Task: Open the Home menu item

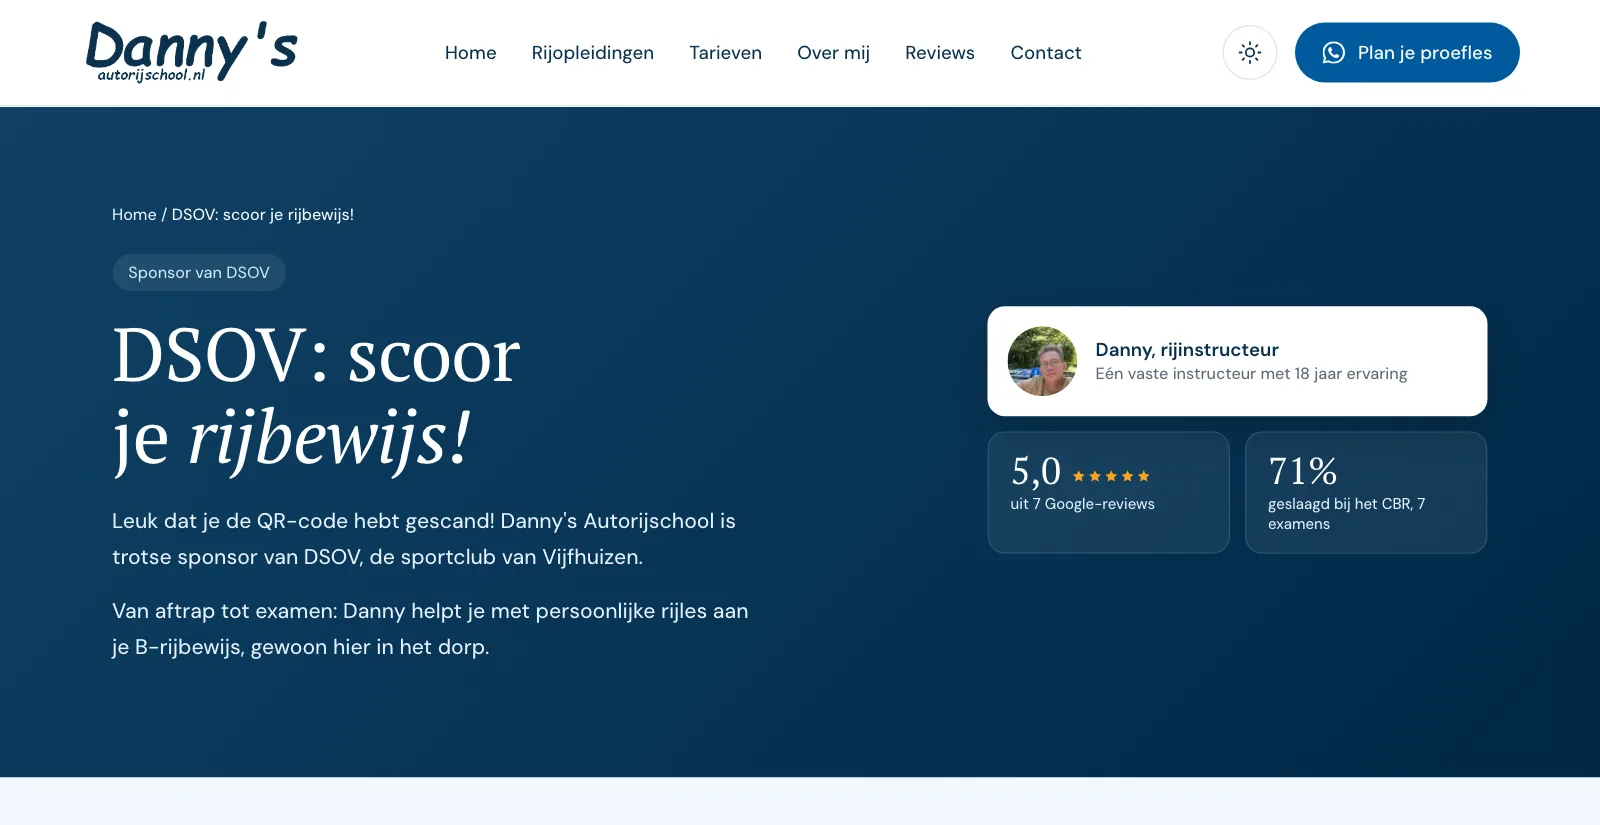Action: [x=470, y=53]
